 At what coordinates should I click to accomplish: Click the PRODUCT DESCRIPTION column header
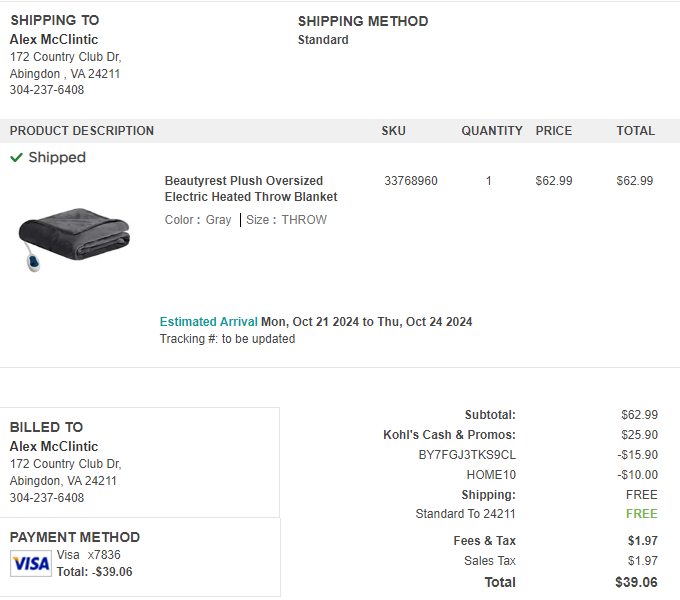[x=82, y=131]
